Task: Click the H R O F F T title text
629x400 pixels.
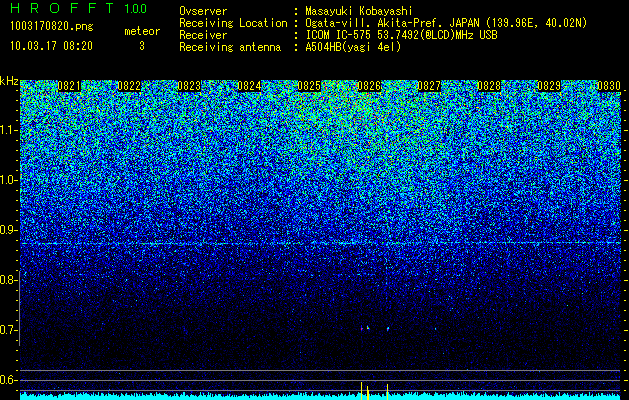Action: (x=63, y=8)
